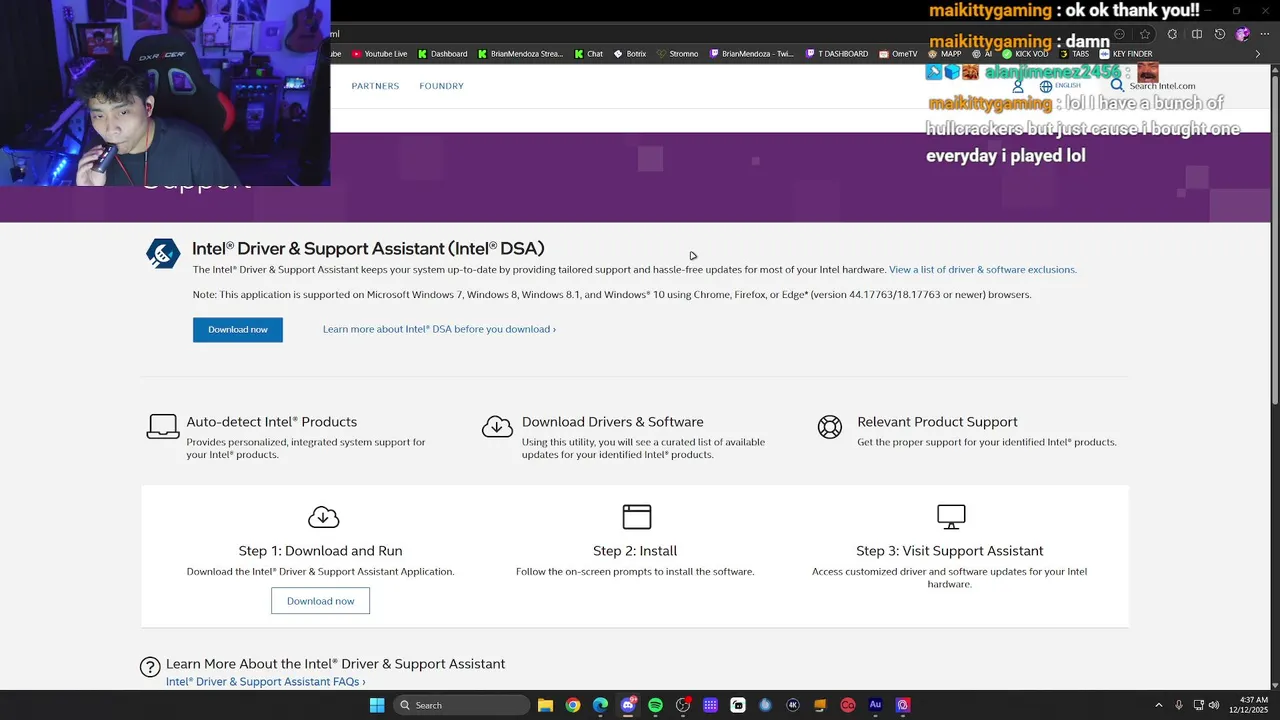This screenshot has height=720, width=1280.
Task: Click the Step 3 monitor icon
Action: pos(951,517)
